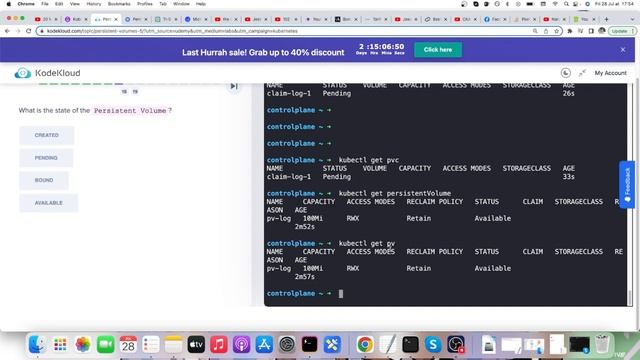The image size is (640, 360).
Task: Open the Apple menu
Action: [x=9, y=4]
